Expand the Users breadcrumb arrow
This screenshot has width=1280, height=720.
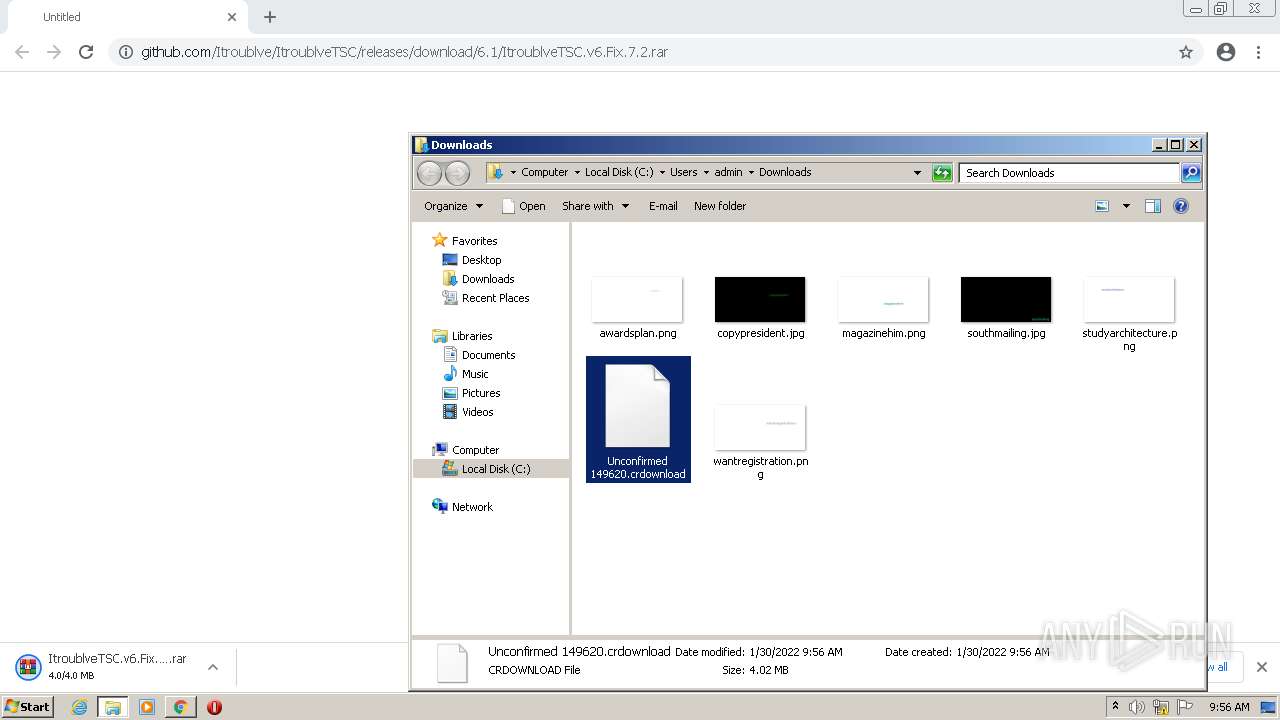tap(706, 173)
